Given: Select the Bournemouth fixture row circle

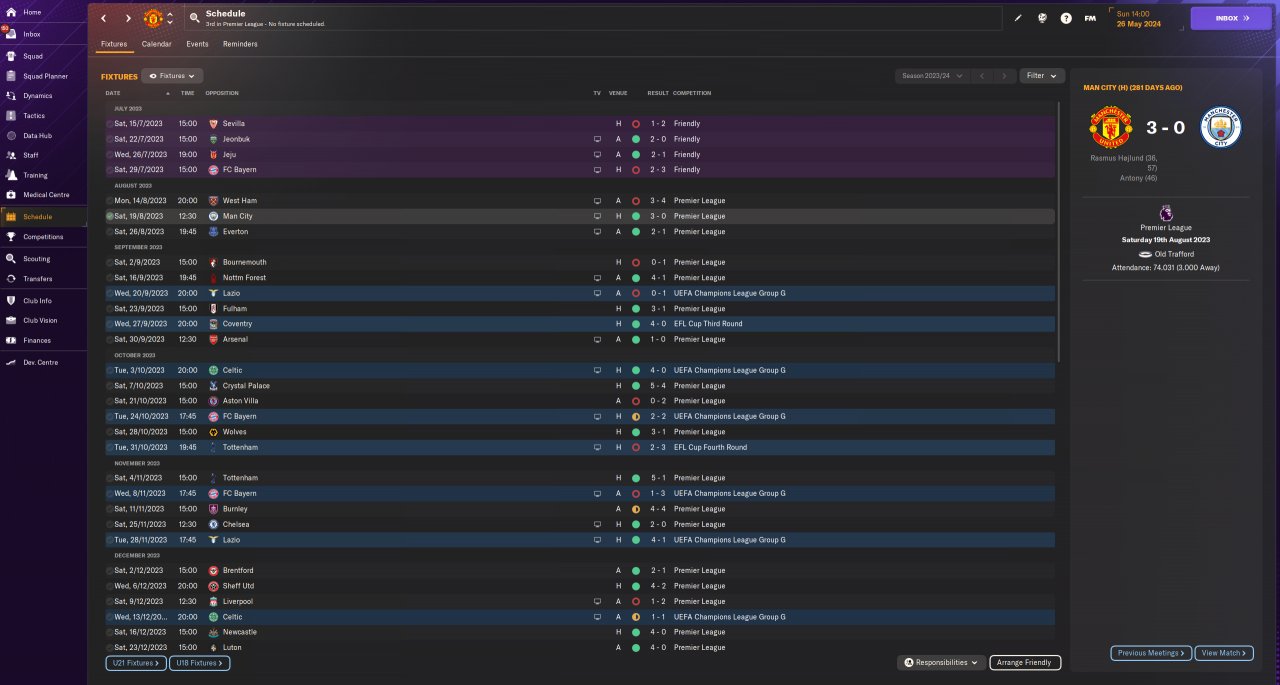Looking at the screenshot, I should click(109, 262).
